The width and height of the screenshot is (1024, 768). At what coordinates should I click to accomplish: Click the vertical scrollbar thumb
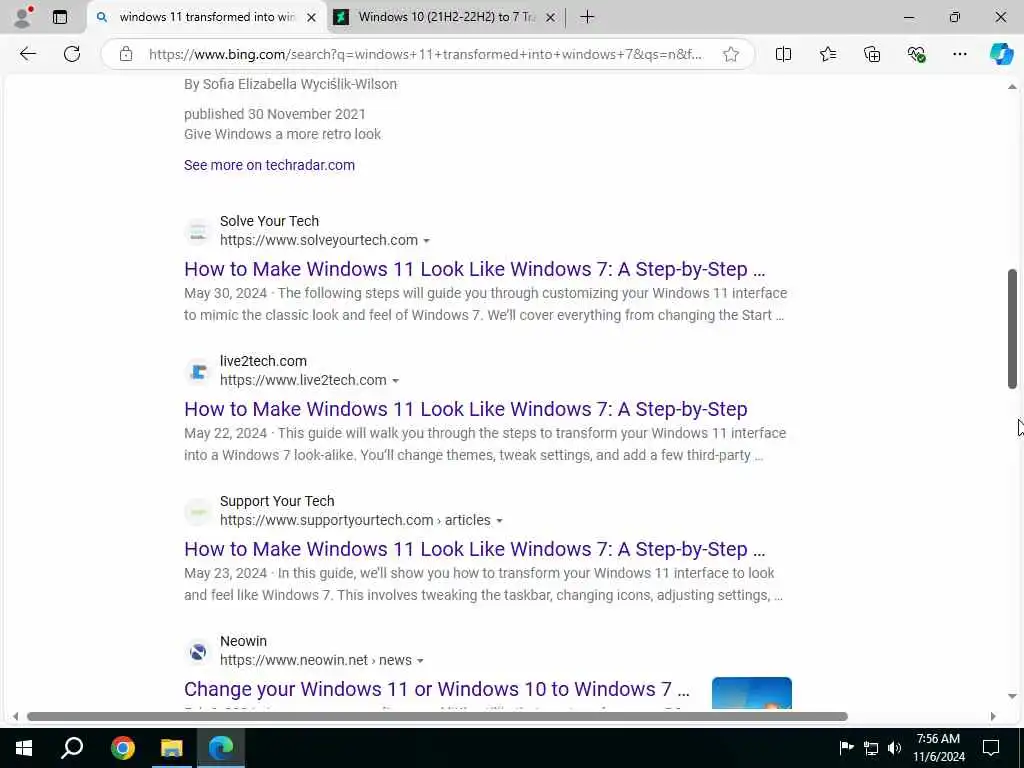(x=1012, y=328)
